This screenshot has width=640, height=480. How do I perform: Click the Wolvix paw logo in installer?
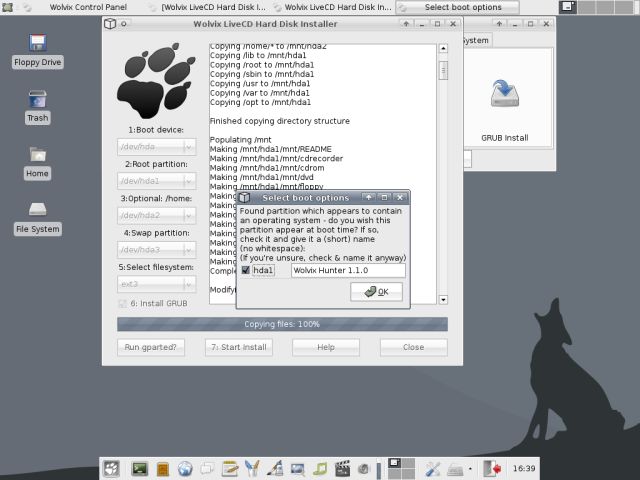[x=156, y=80]
